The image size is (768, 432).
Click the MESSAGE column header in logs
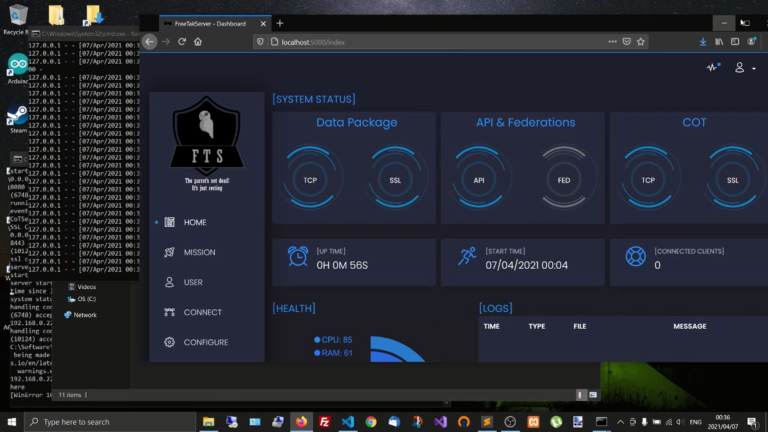tap(690, 326)
